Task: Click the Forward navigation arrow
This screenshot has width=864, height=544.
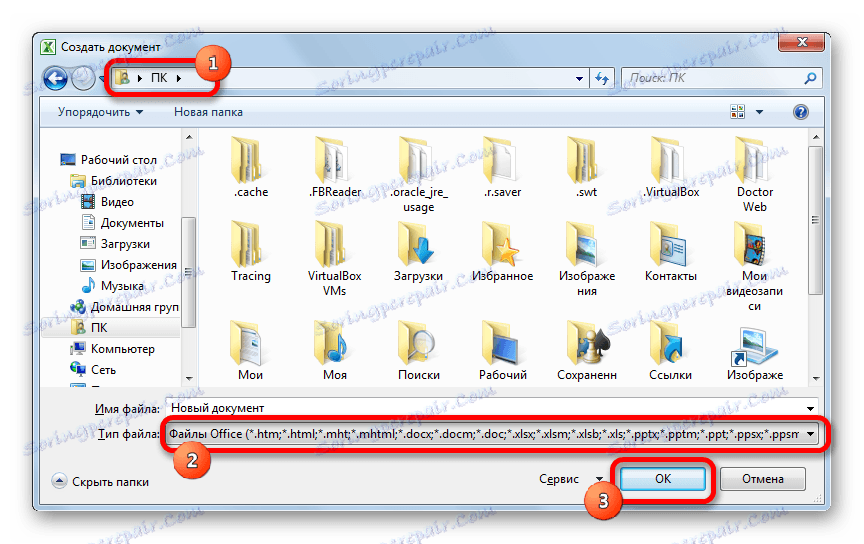Action: (83, 78)
